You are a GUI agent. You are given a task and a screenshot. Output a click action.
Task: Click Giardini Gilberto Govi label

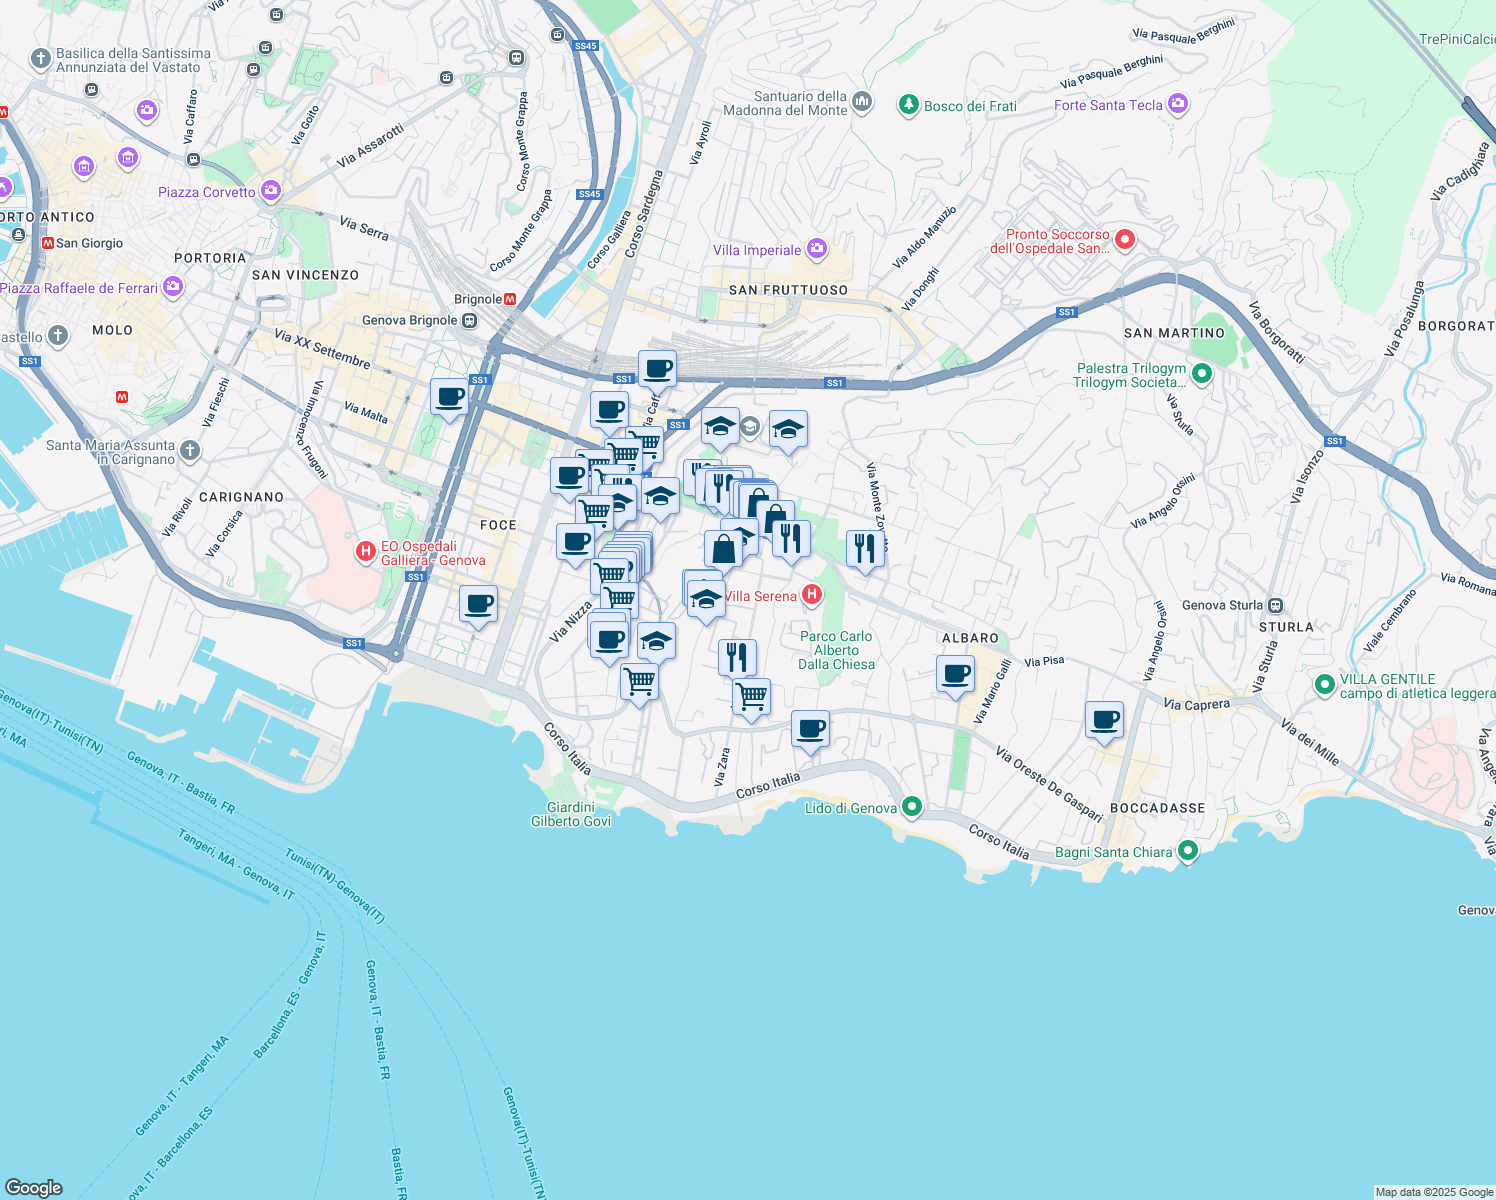[570, 814]
